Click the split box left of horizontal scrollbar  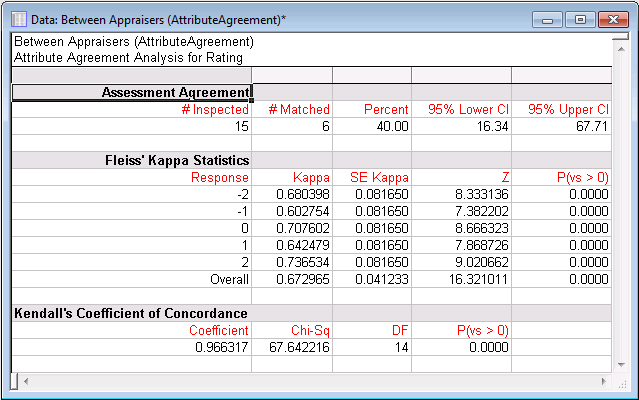pyautogui.click(x=14, y=382)
